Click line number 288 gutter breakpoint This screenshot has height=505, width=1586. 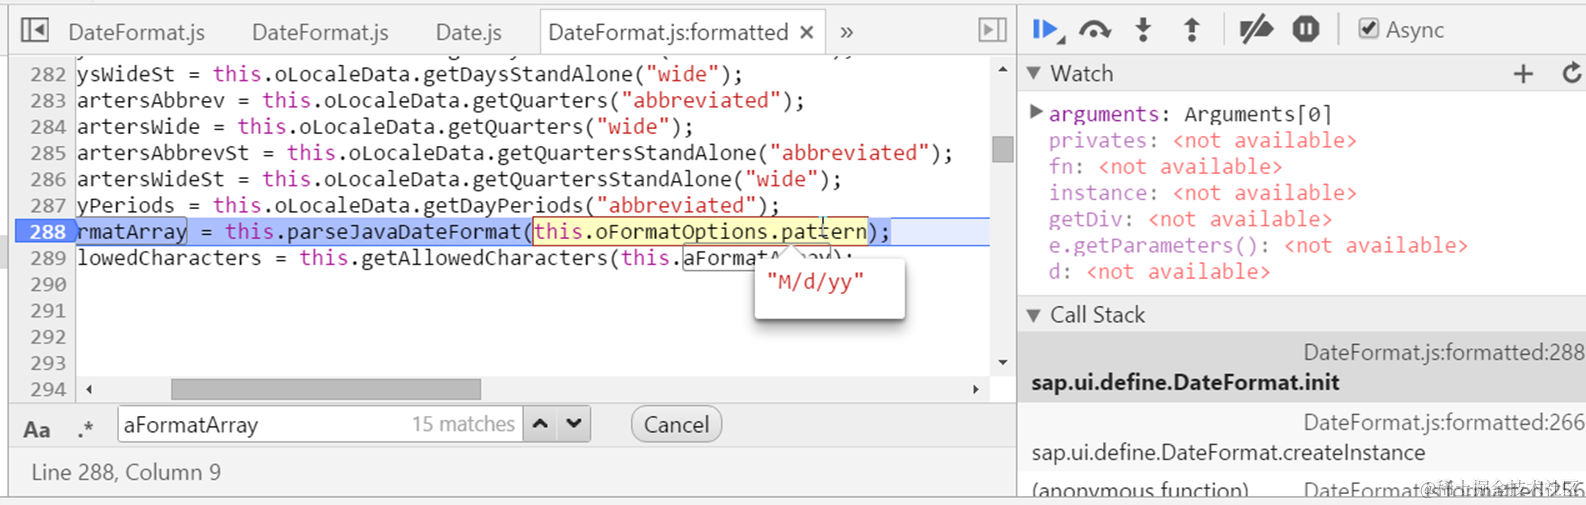(46, 232)
